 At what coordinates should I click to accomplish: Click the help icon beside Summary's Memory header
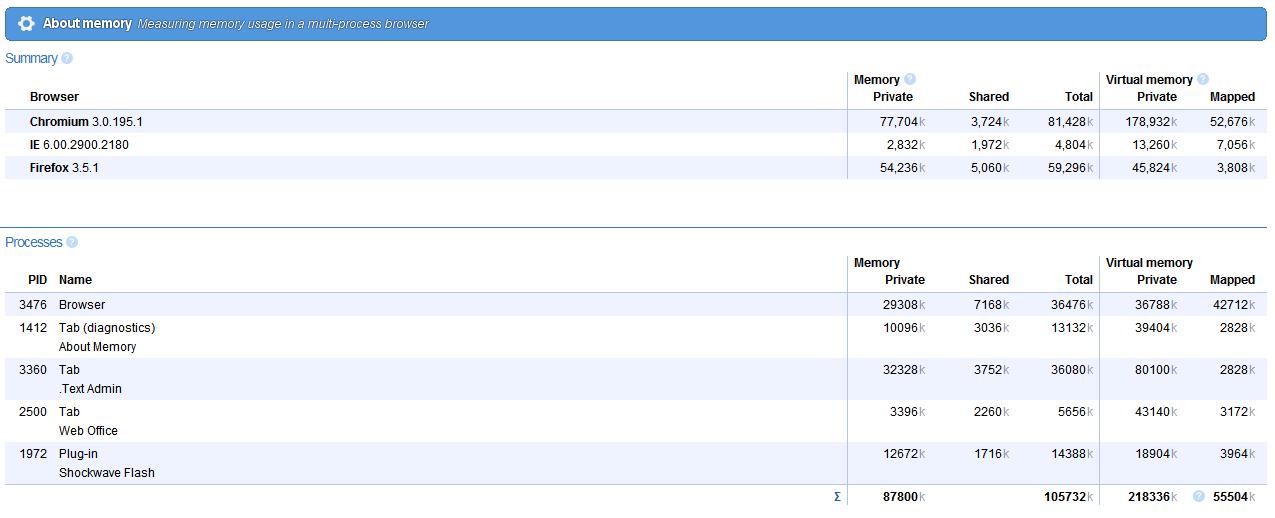(x=910, y=79)
